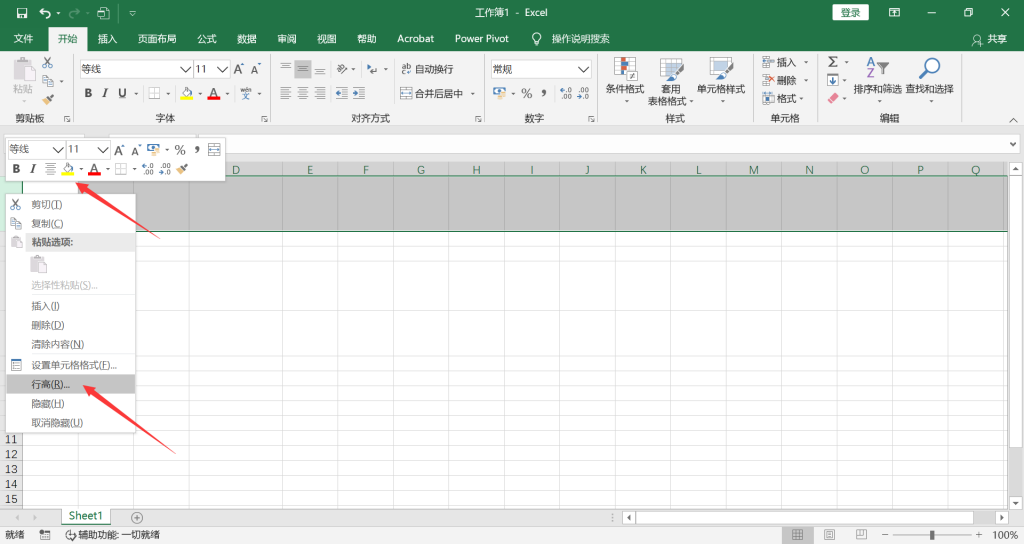Apply ribbon fill color bucket
1024x544 pixels.
click(x=187, y=93)
